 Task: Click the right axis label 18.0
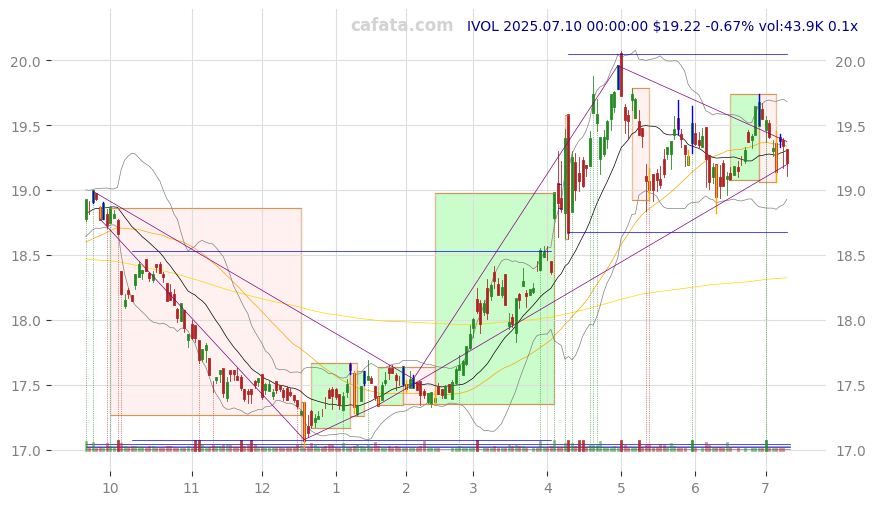coord(850,322)
